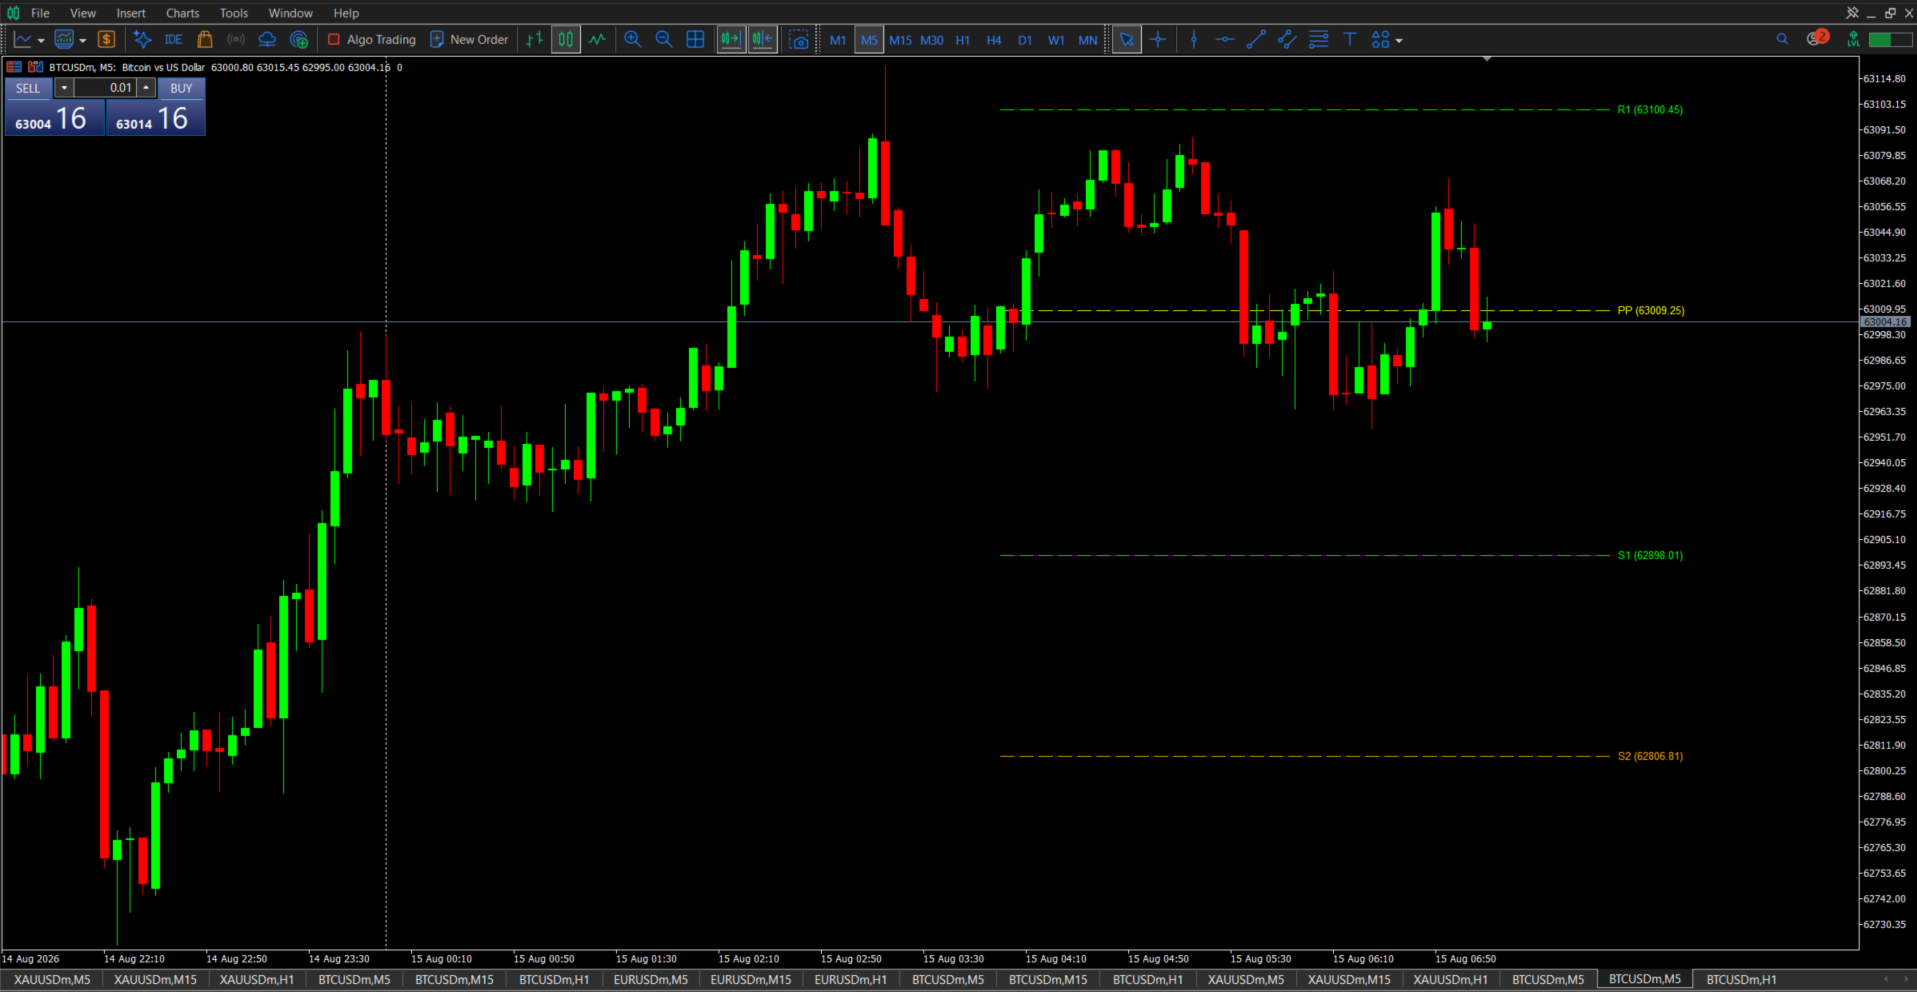Switch chart to line chart mode
1917x992 pixels.
(x=597, y=40)
